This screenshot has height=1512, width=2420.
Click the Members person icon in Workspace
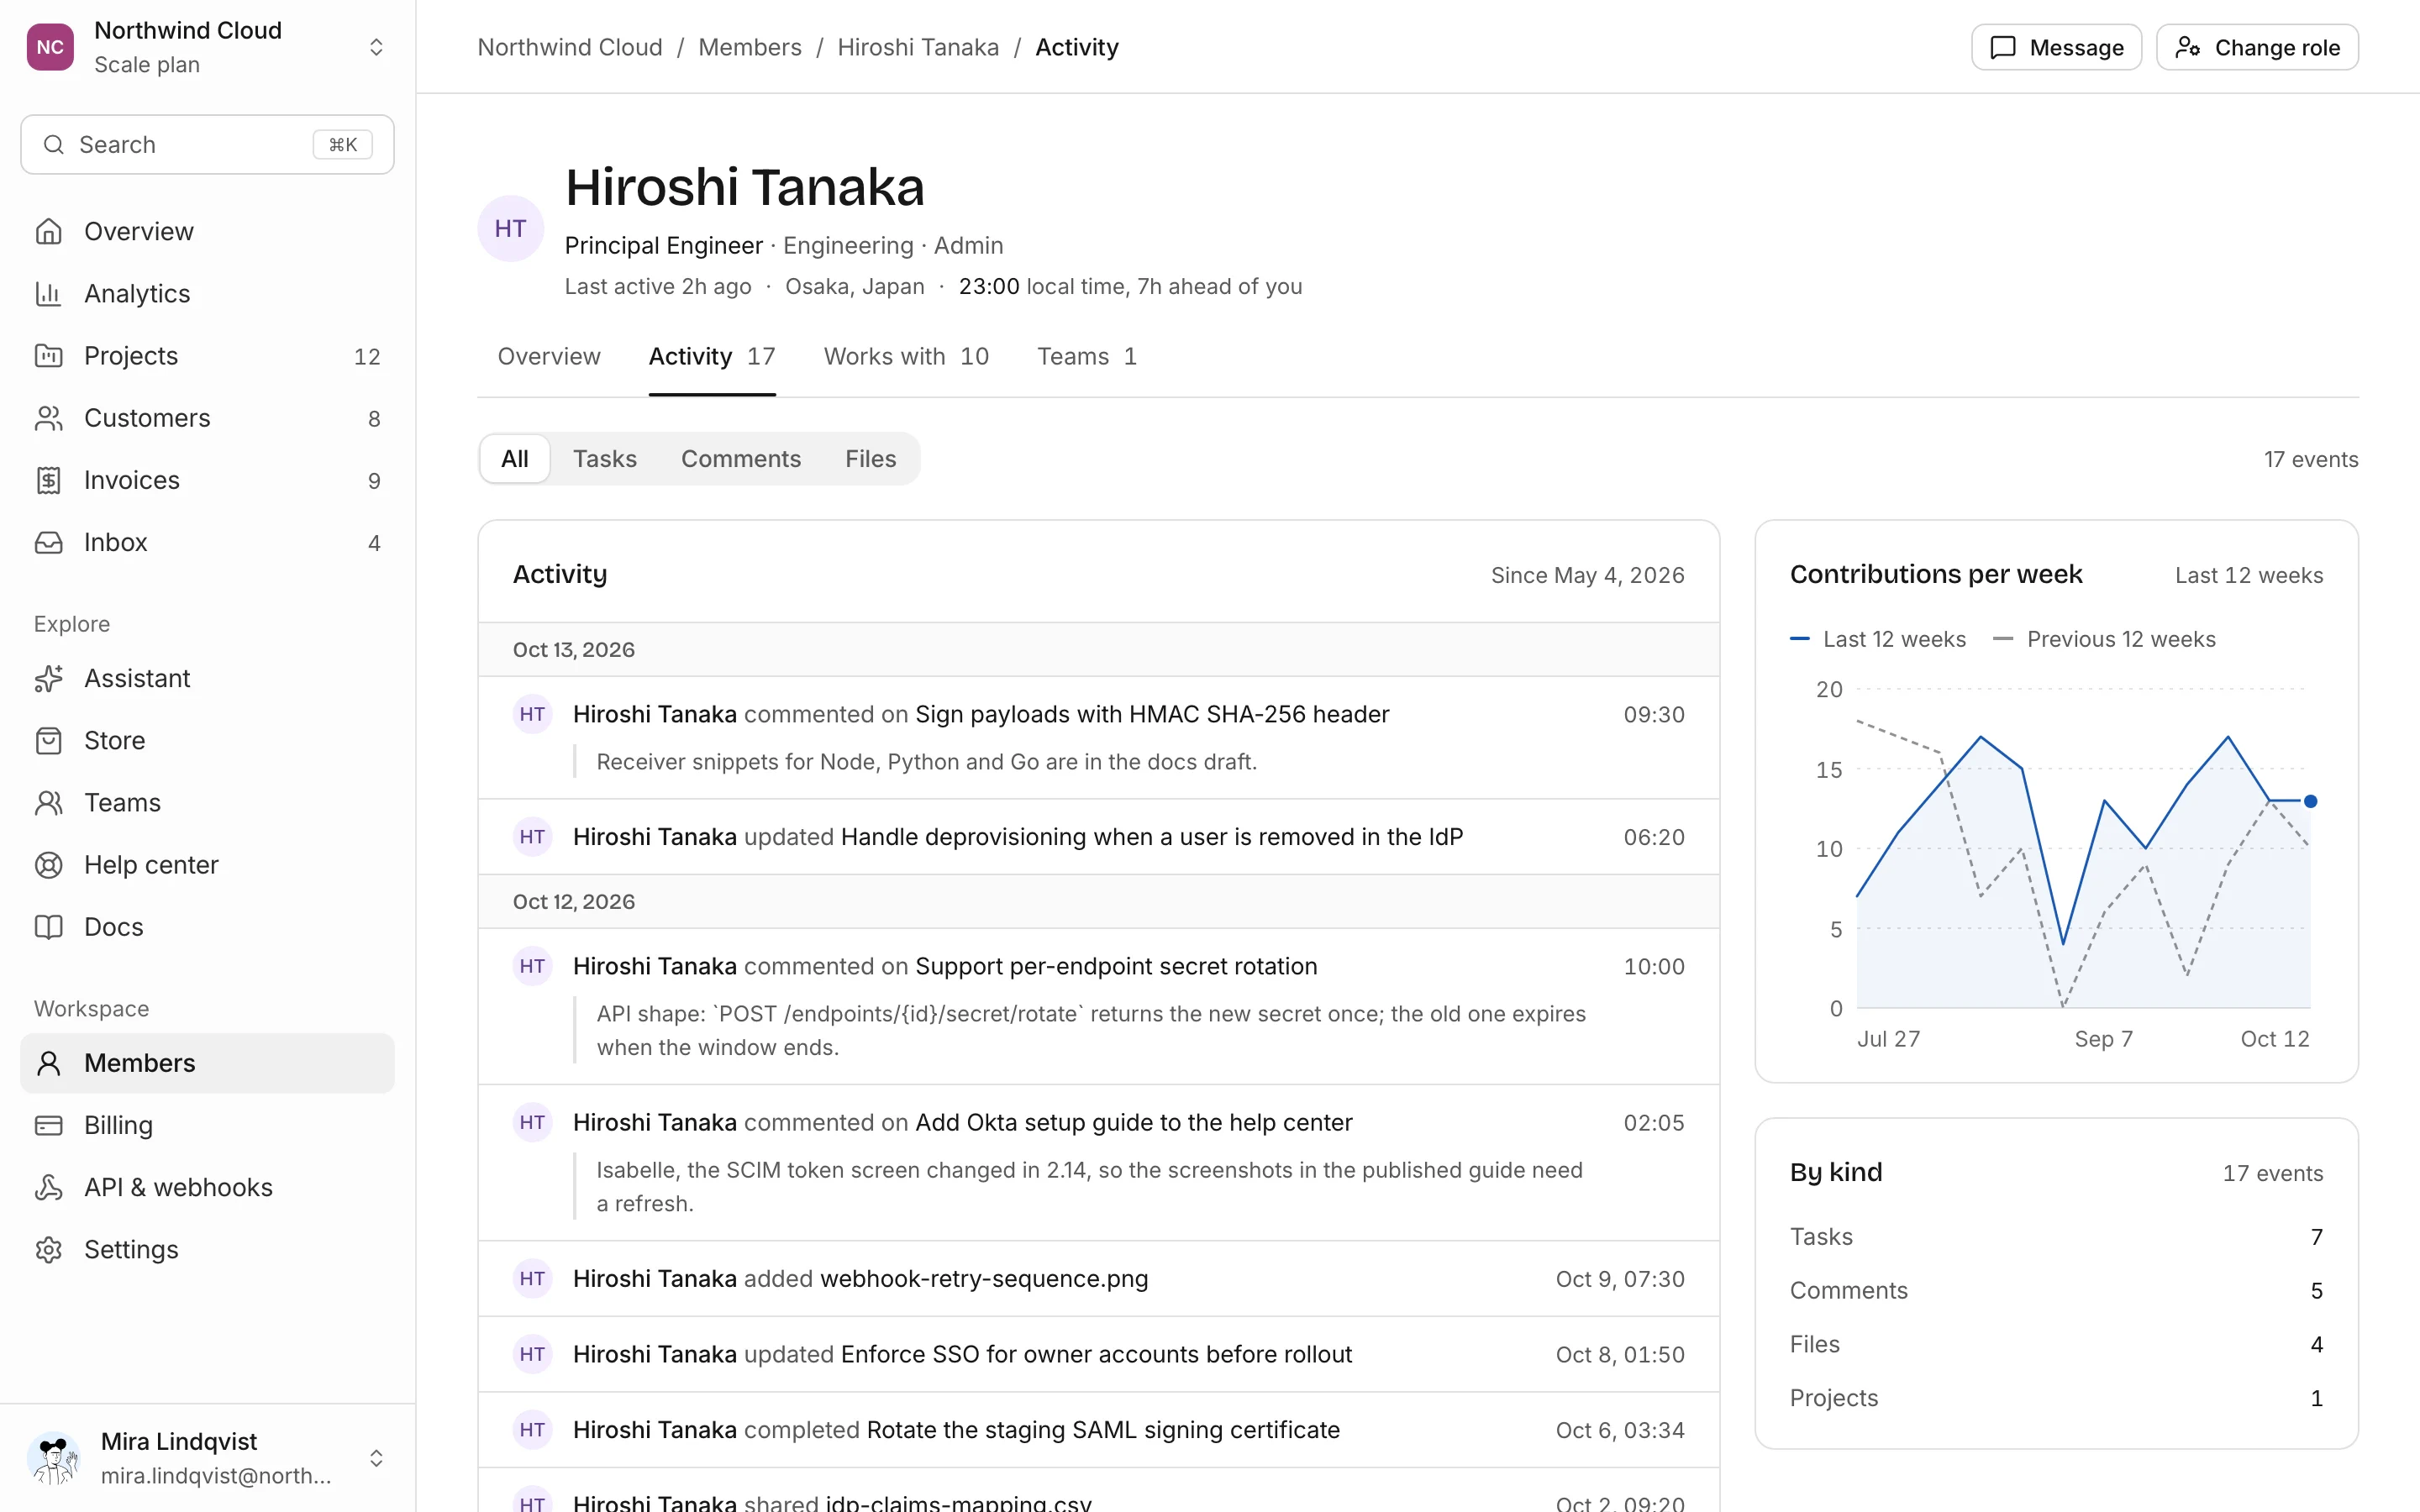pyautogui.click(x=48, y=1063)
